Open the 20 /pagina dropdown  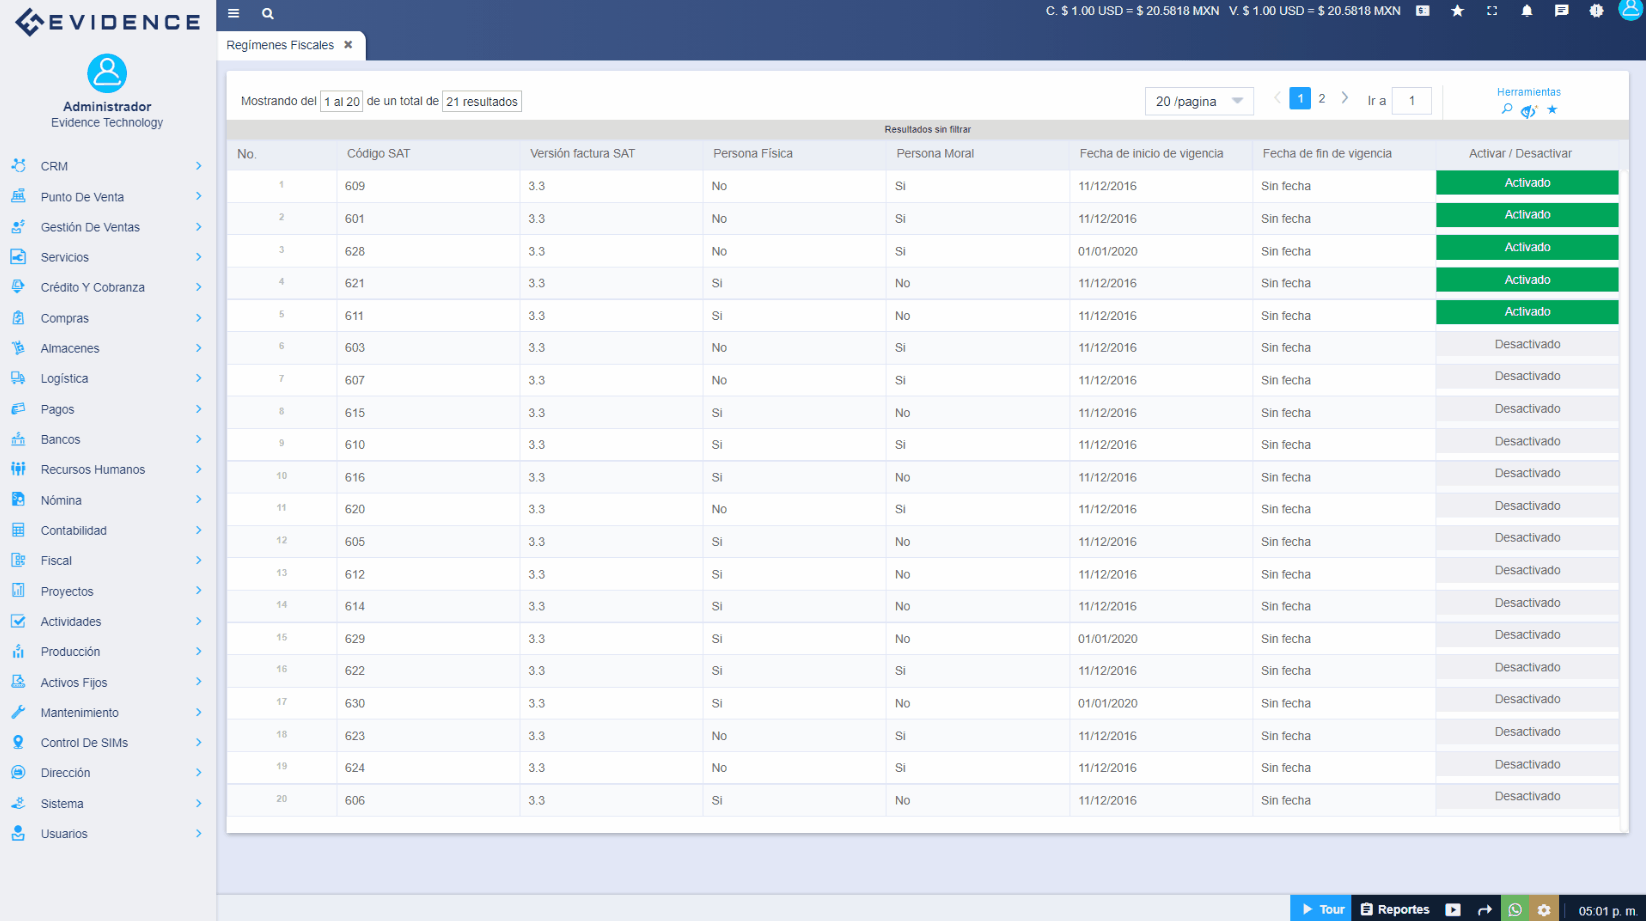tap(1199, 101)
